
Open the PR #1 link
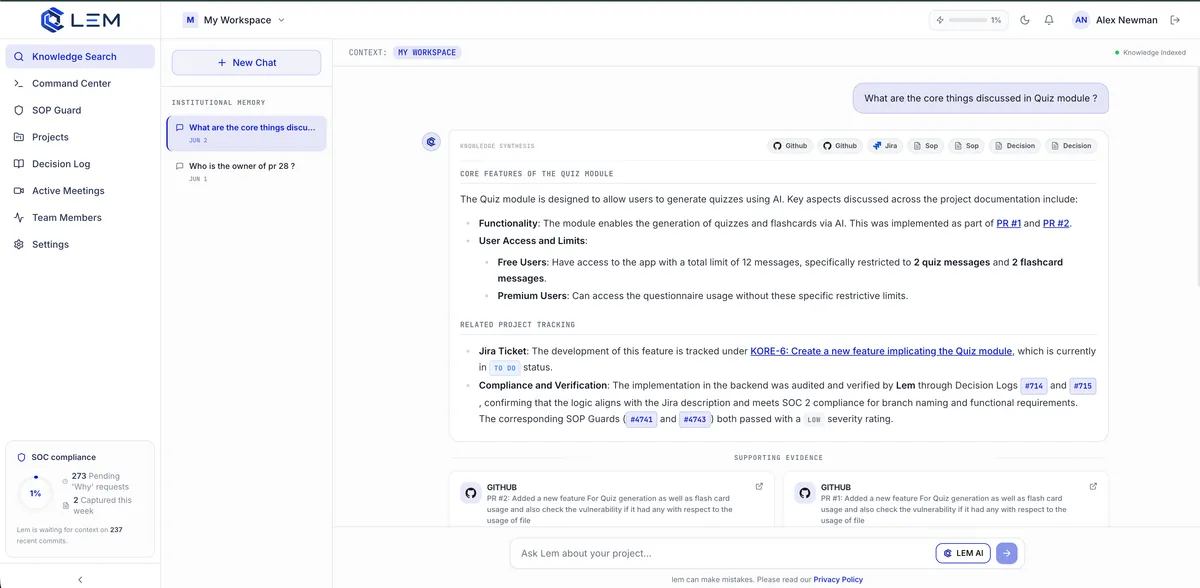(1009, 223)
